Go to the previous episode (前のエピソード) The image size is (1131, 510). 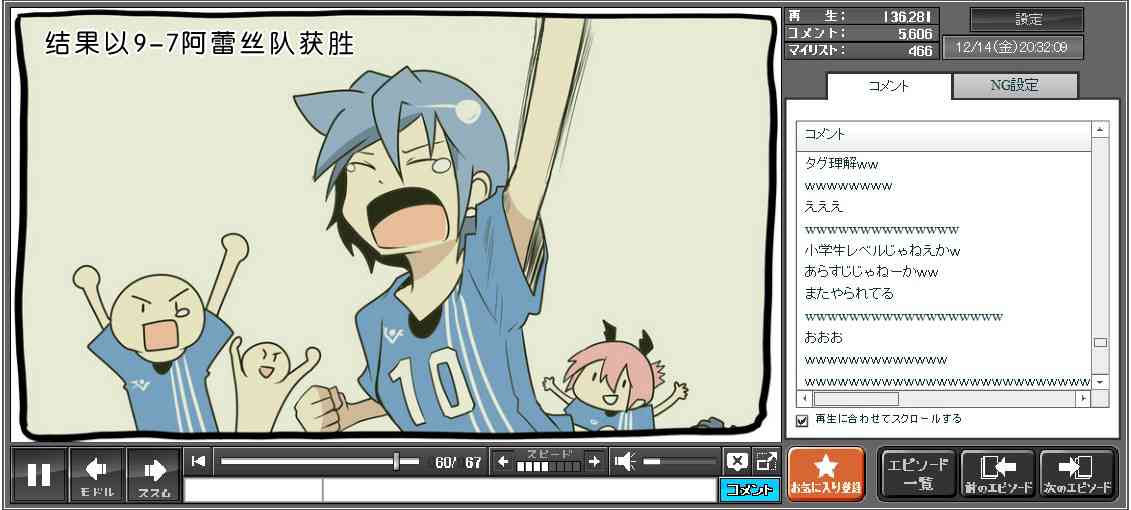click(x=997, y=474)
